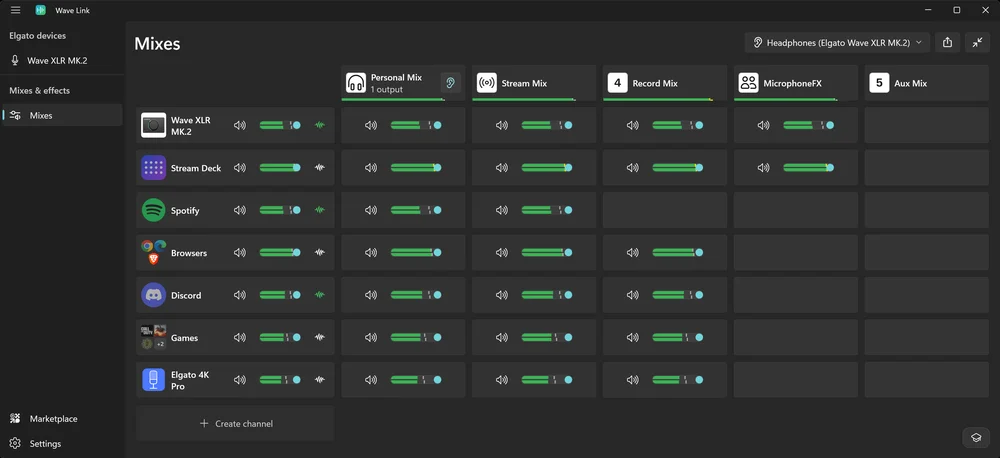Open effects for Wave XLR MK.2 channel
1000x458 pixels.
320,125
